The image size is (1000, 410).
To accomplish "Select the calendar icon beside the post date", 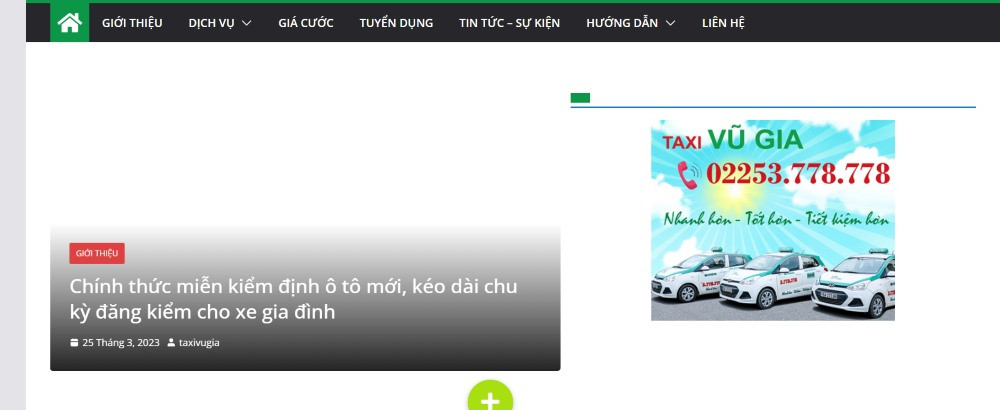I will pyautogui.click(x=74, y=342).
